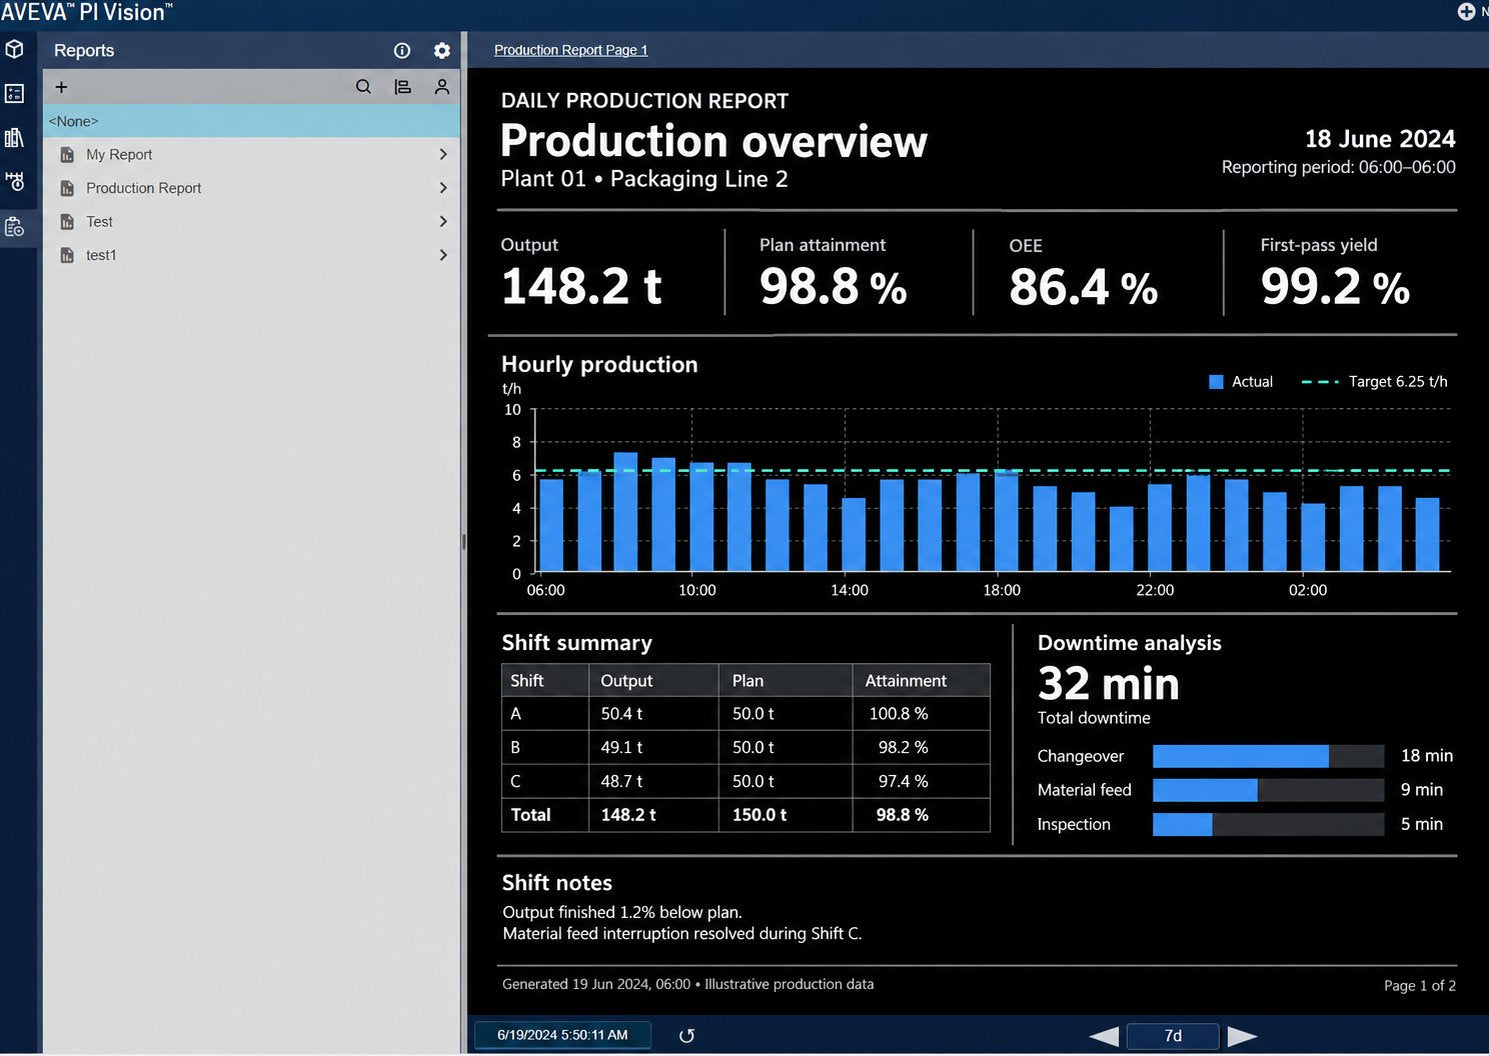Screen dimensions: 1489x1056
Task: Click the Material feed downtime bar
Action: 1205,790
